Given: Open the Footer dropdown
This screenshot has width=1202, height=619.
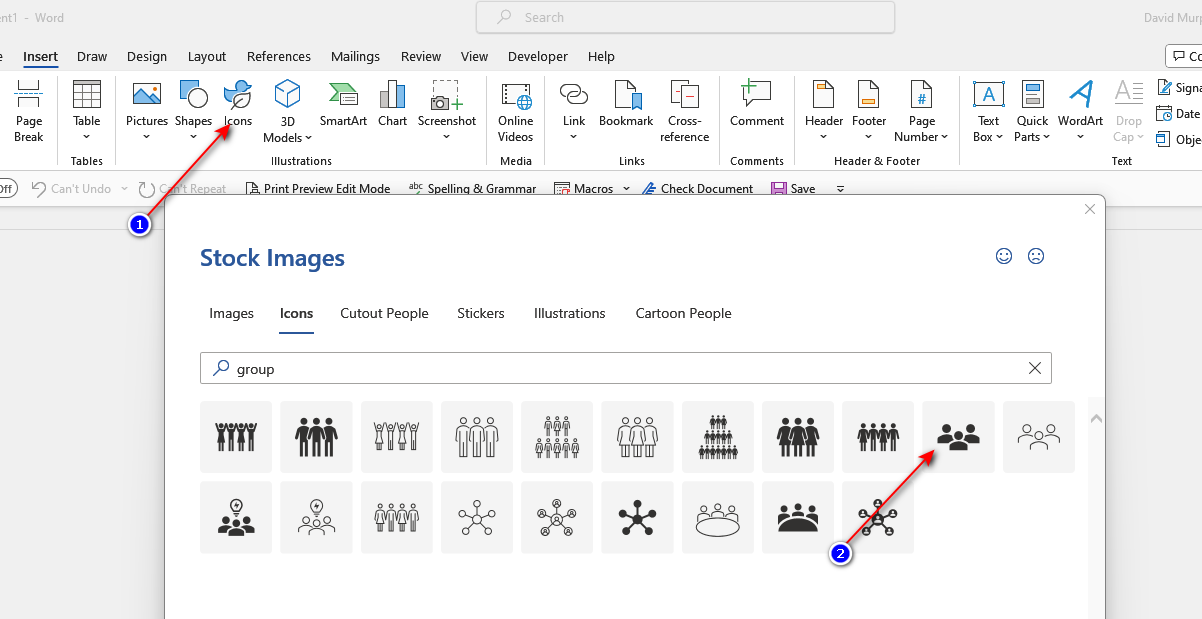Looking at the screenshot, I should coord(869,137).
